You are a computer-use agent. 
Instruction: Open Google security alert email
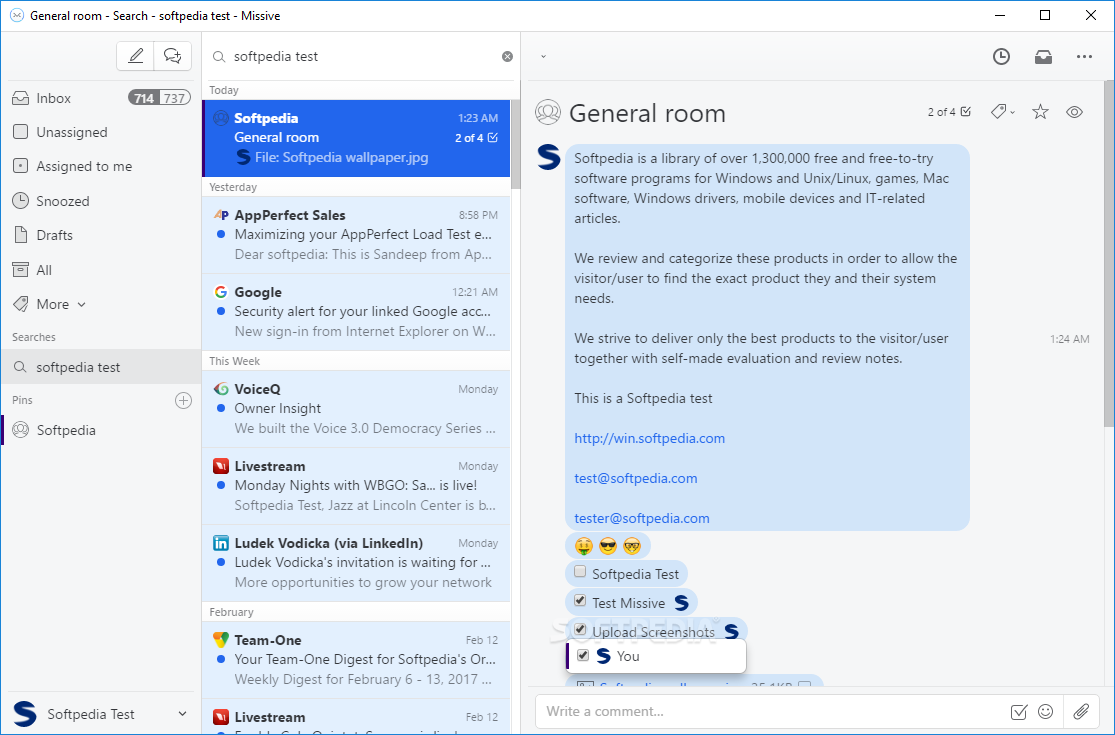point(356,311)
